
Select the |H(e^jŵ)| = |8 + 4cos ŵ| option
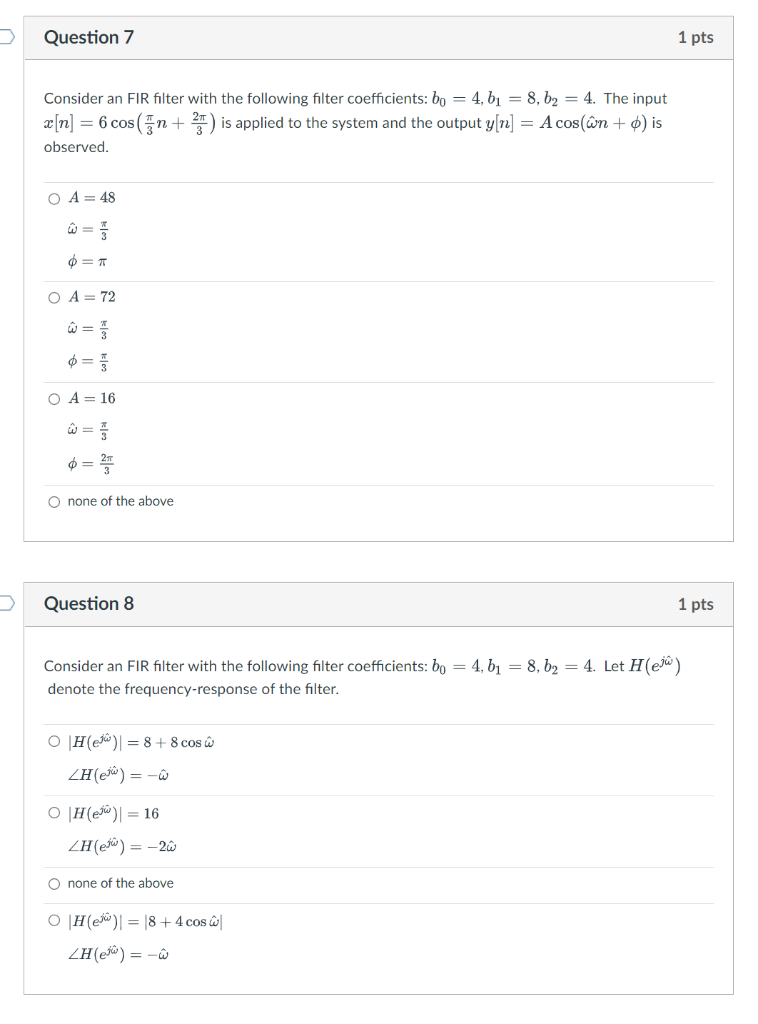(x=54, y=921)
